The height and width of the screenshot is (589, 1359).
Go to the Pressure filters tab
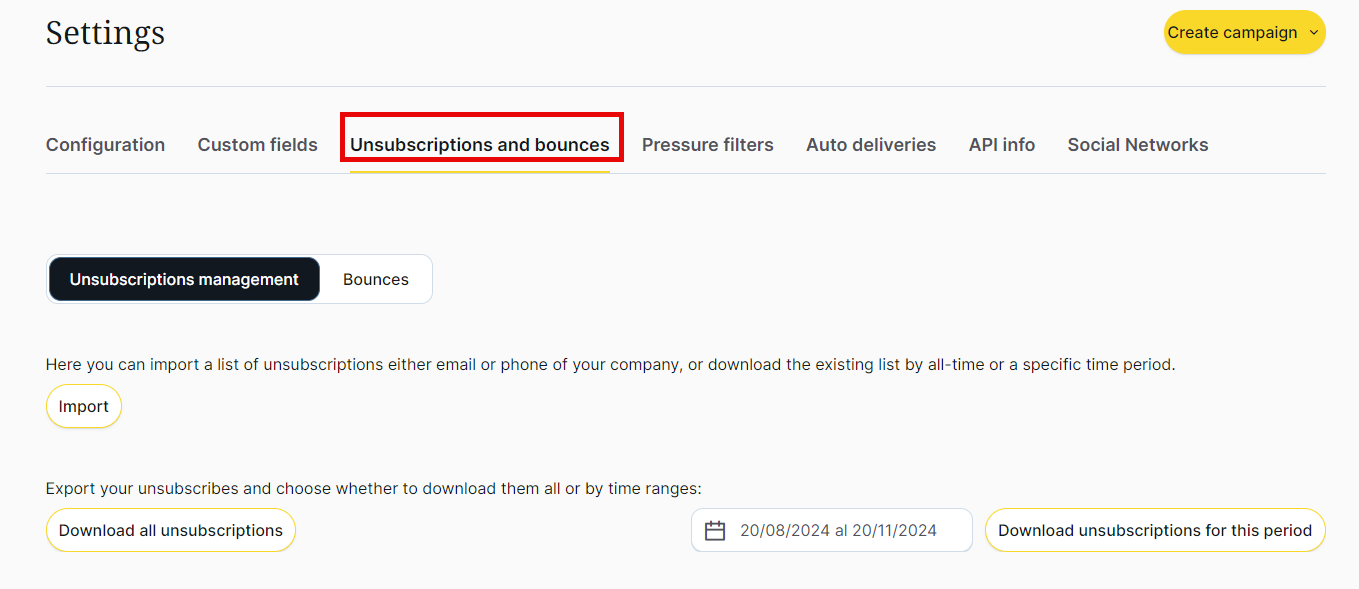tap(707, 145)
